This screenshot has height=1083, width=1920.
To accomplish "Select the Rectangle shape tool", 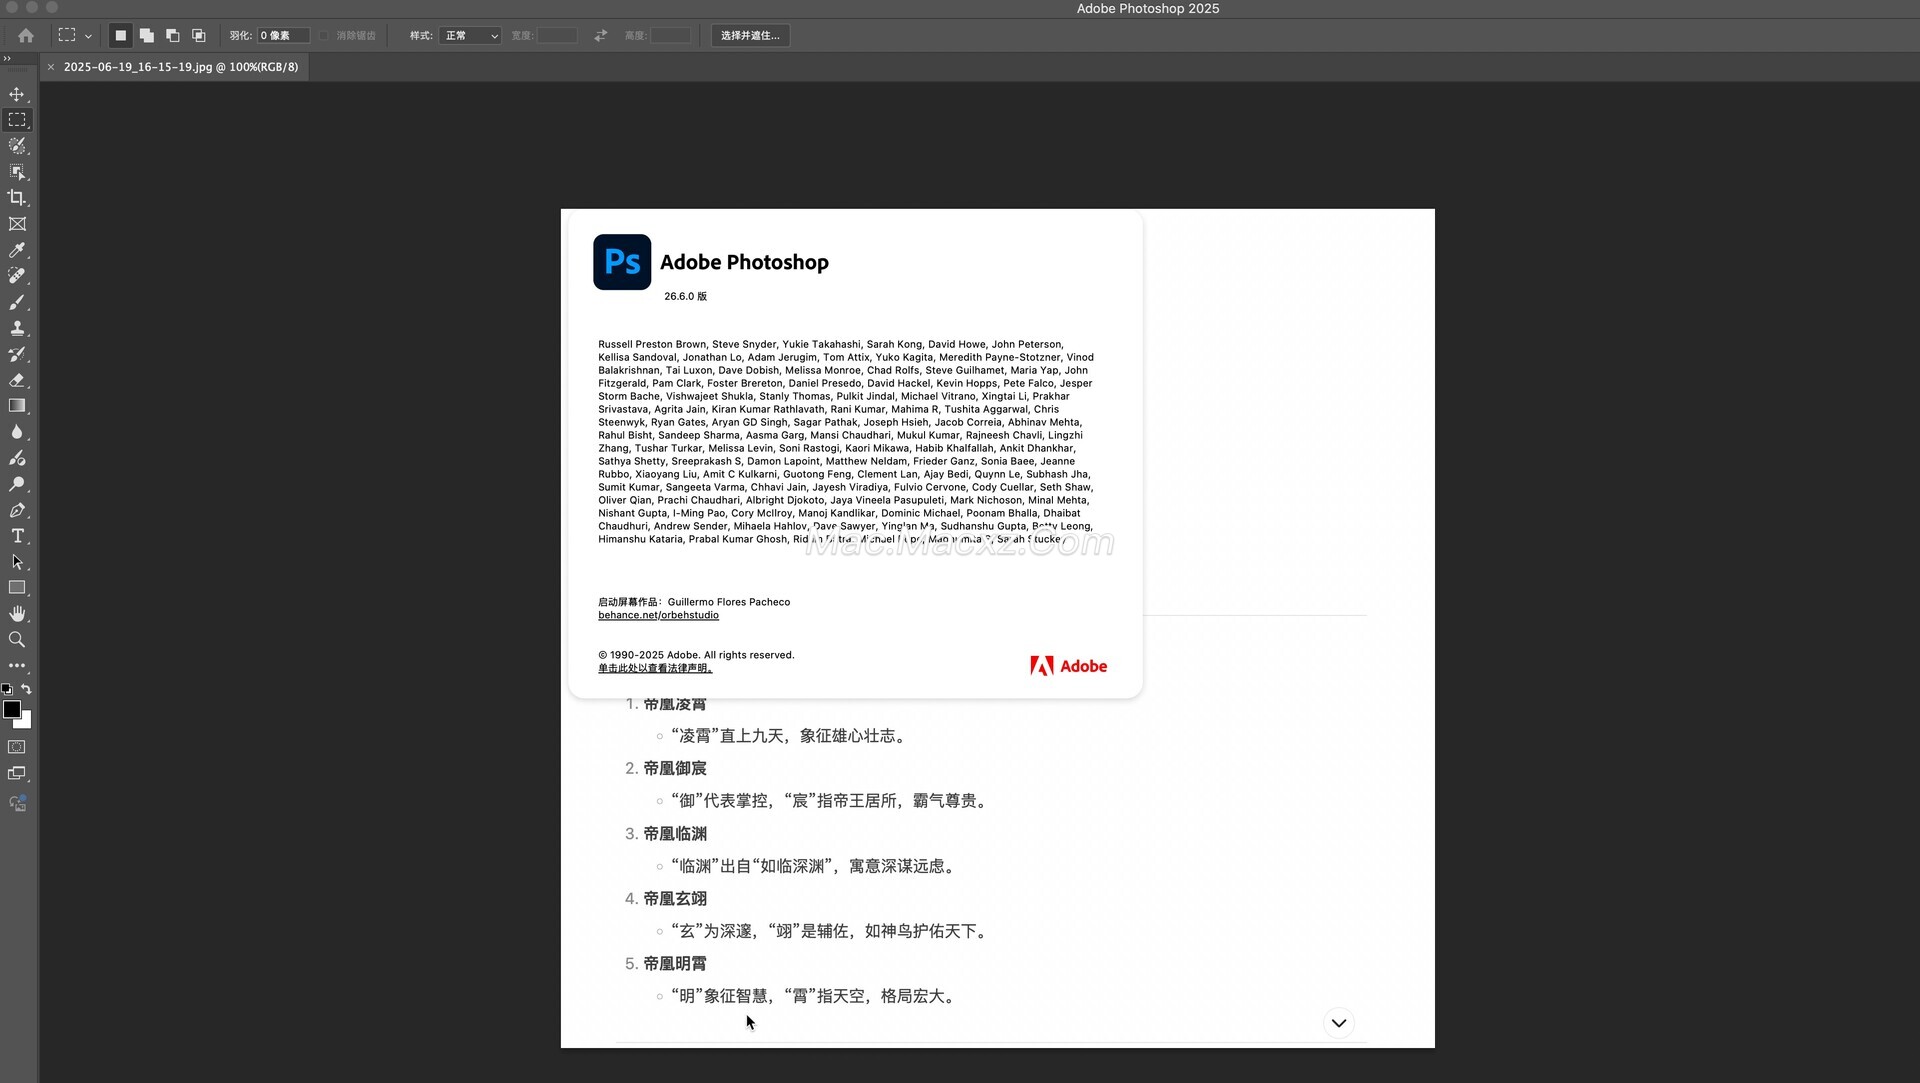I will [x=17, y=588].
